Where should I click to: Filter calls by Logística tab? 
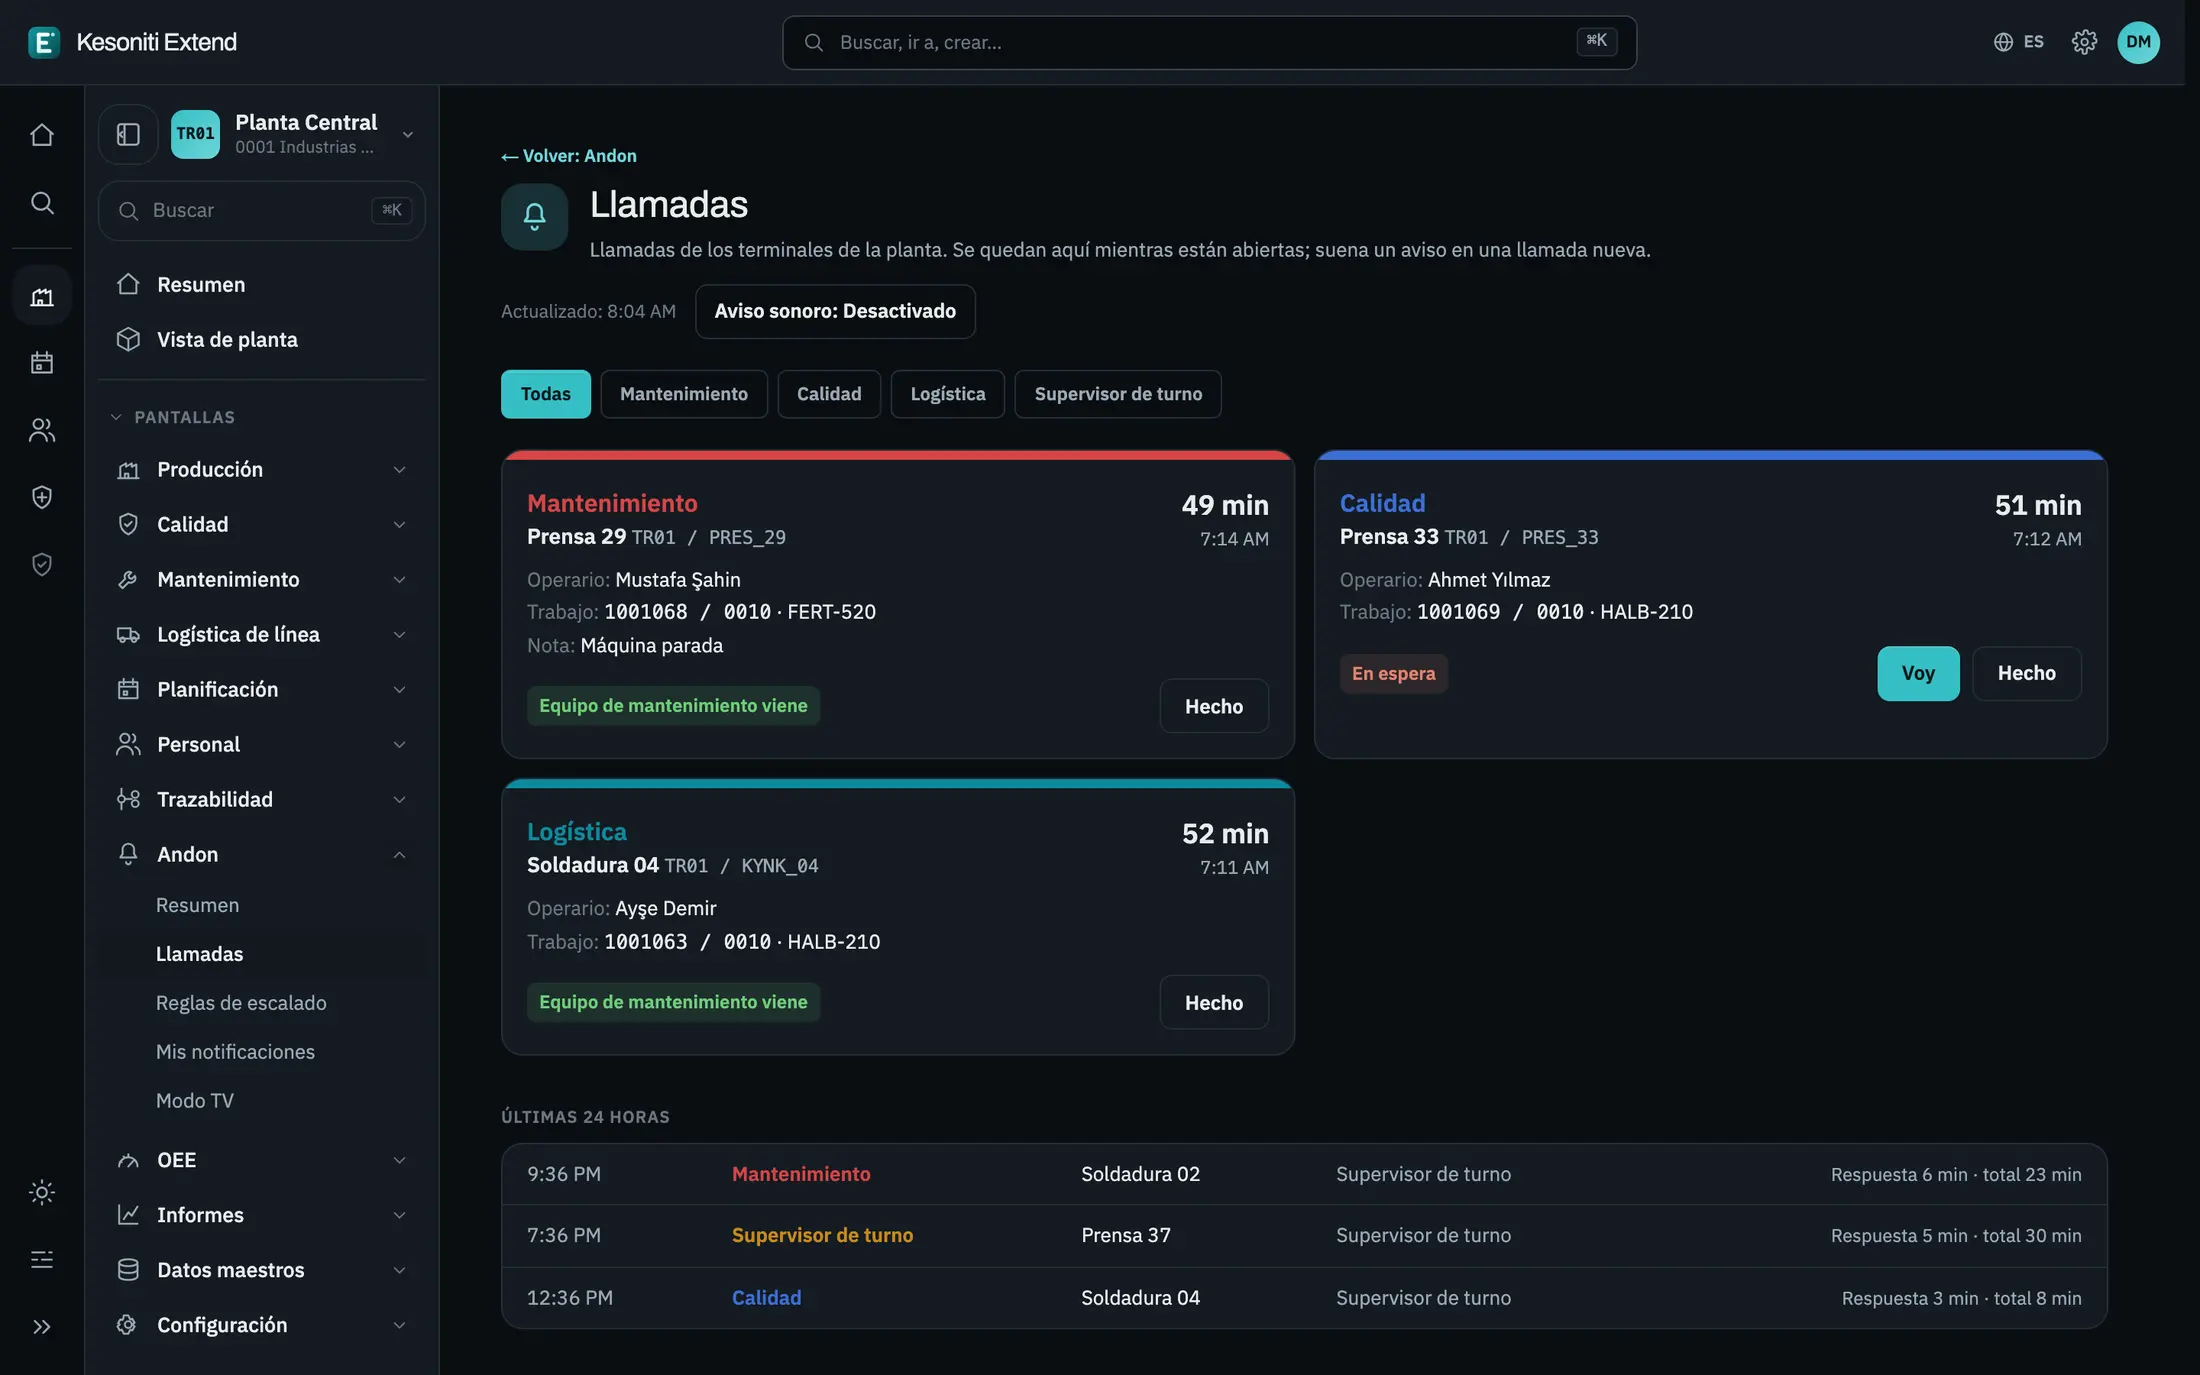948,394
